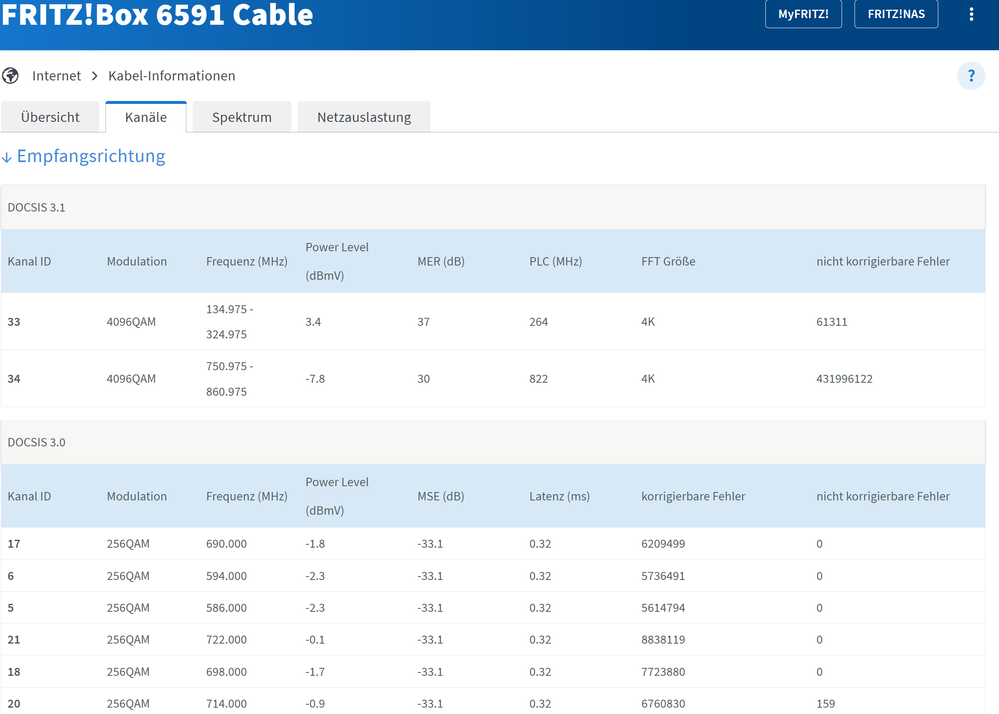Collapse the Empfangsrichtung section arrow
This screenshot has width=999, height=714.
click(6, 157)
